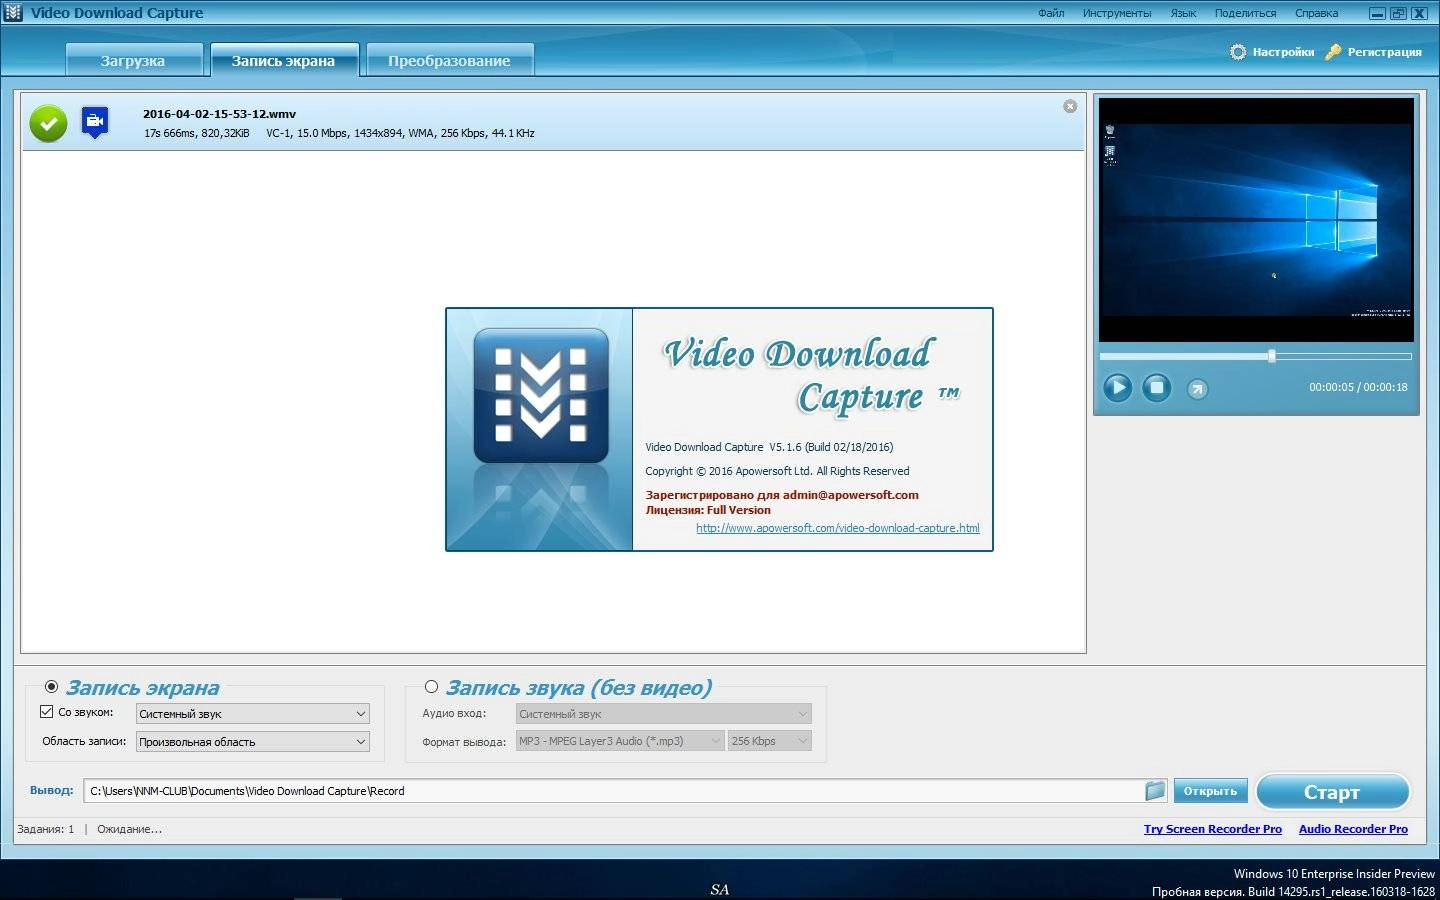Click the file details line with 1434x894
The image size is (1440, 900).
pyautogui.click(x=339, y=133)
